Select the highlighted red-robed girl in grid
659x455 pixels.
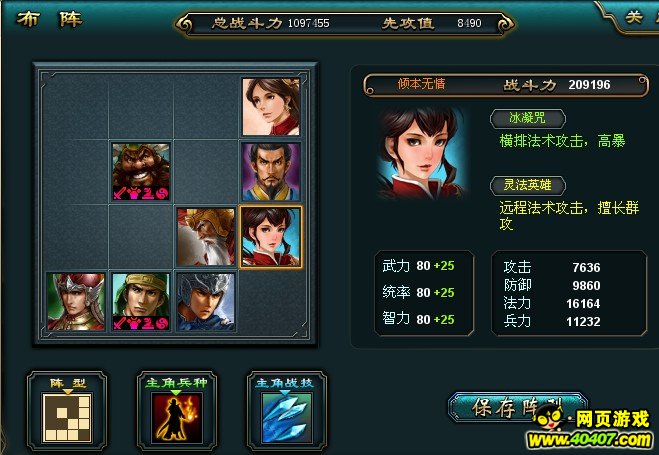[271, 237]
